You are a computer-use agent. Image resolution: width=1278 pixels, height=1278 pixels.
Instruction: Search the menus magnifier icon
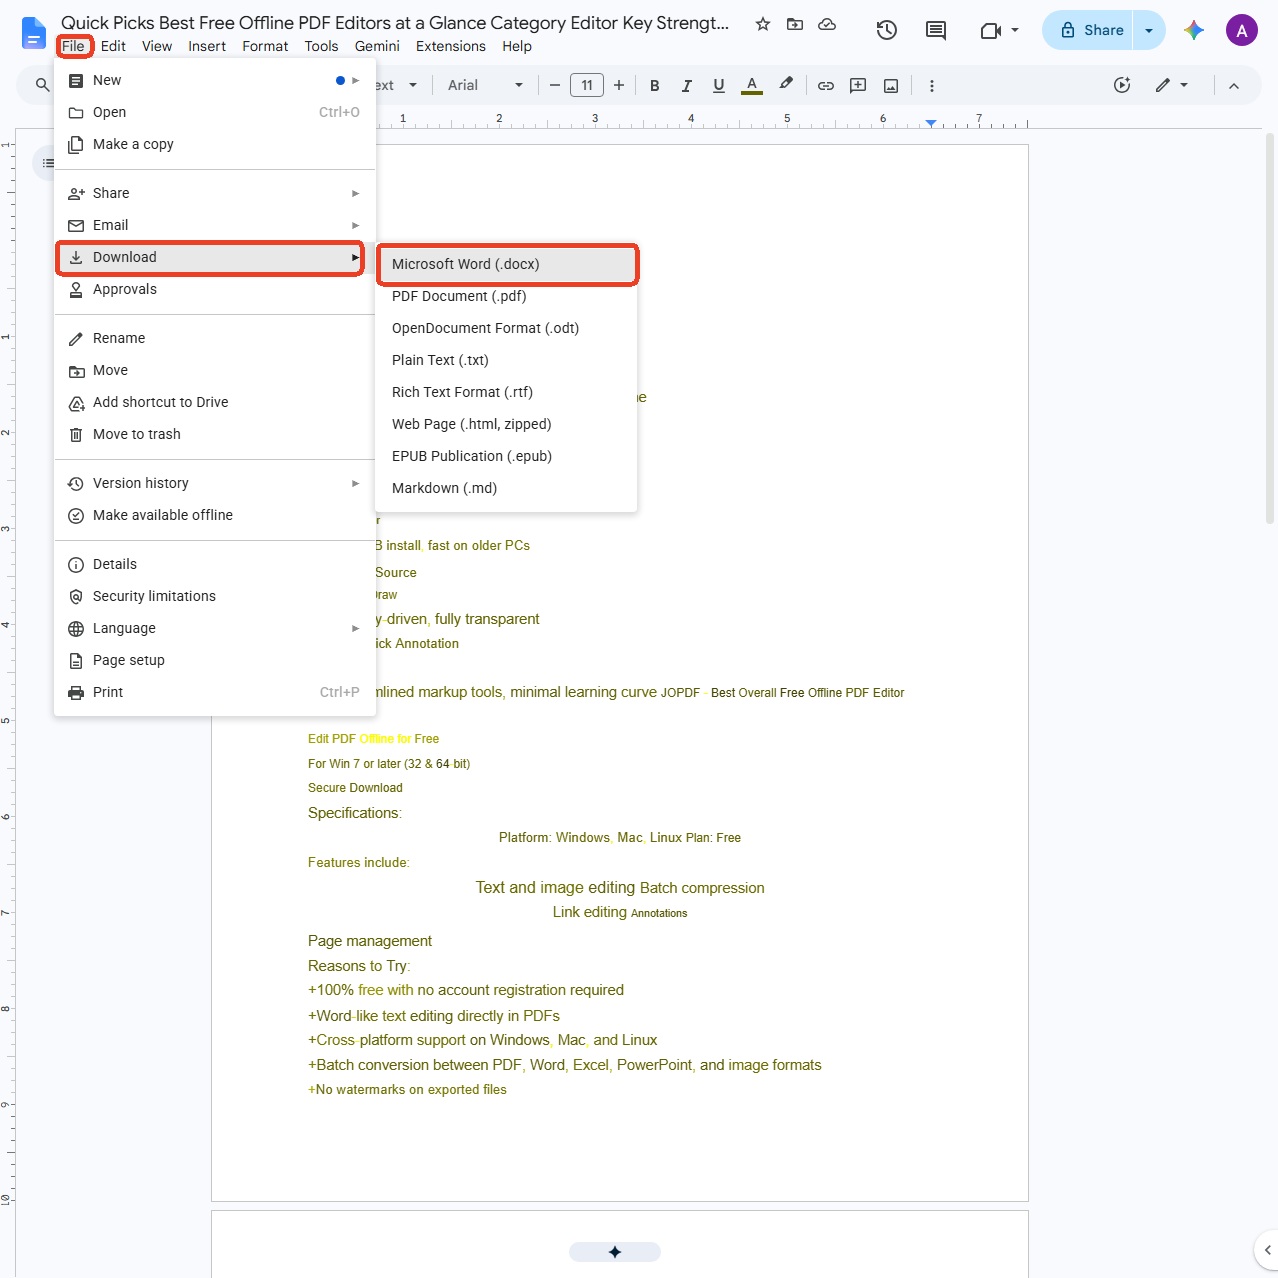click(42, 86)
